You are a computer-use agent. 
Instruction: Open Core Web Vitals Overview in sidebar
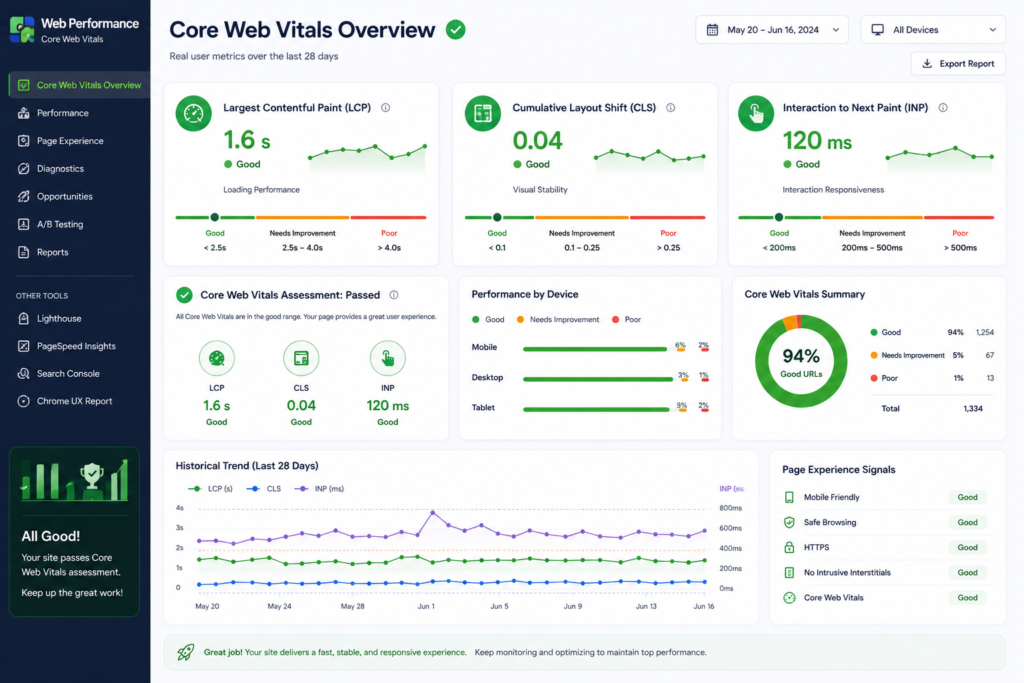pos(80,85)
